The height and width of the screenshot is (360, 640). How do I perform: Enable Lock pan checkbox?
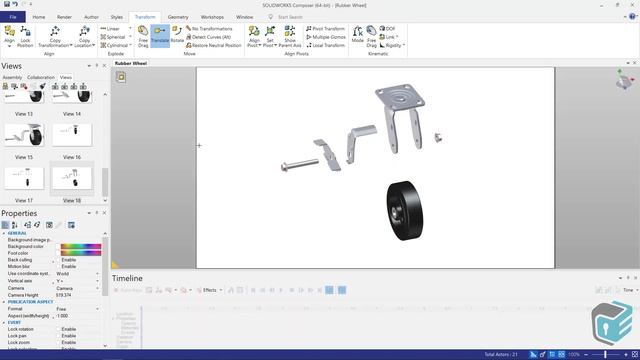tap(58, 336)
